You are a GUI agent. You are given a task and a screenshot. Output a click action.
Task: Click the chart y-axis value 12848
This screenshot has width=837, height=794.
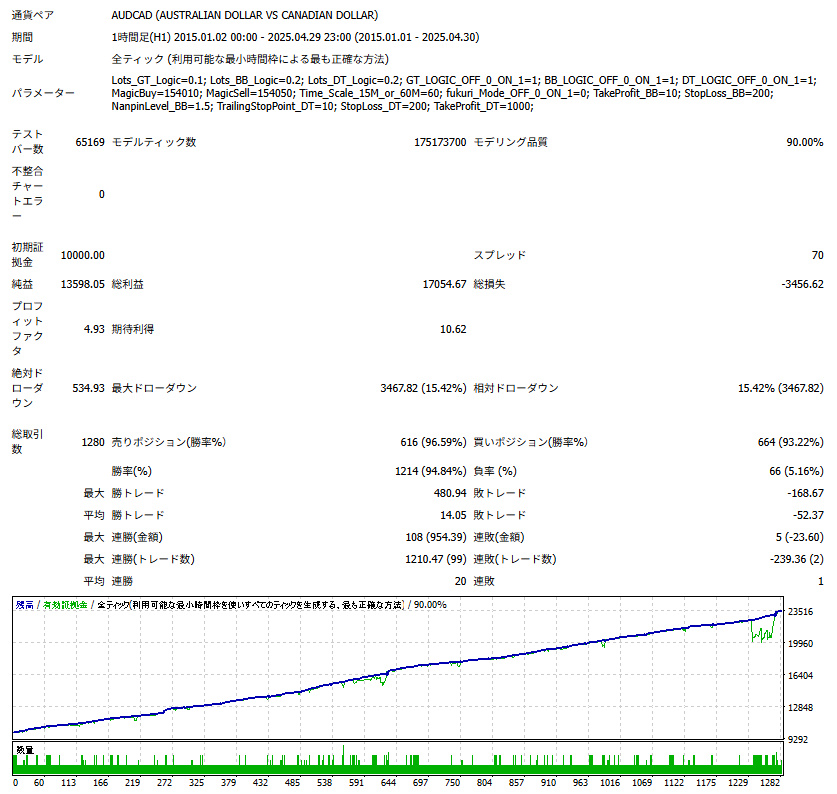tap(801, 707)
